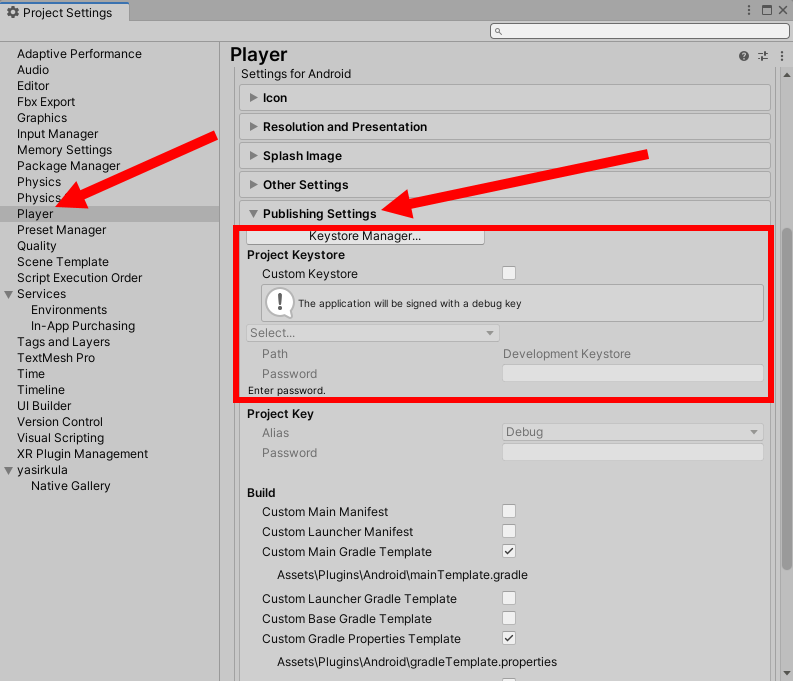Click the scrollbar up arrow
This screenshot has height=681, width=793.
tap(786, 75)
